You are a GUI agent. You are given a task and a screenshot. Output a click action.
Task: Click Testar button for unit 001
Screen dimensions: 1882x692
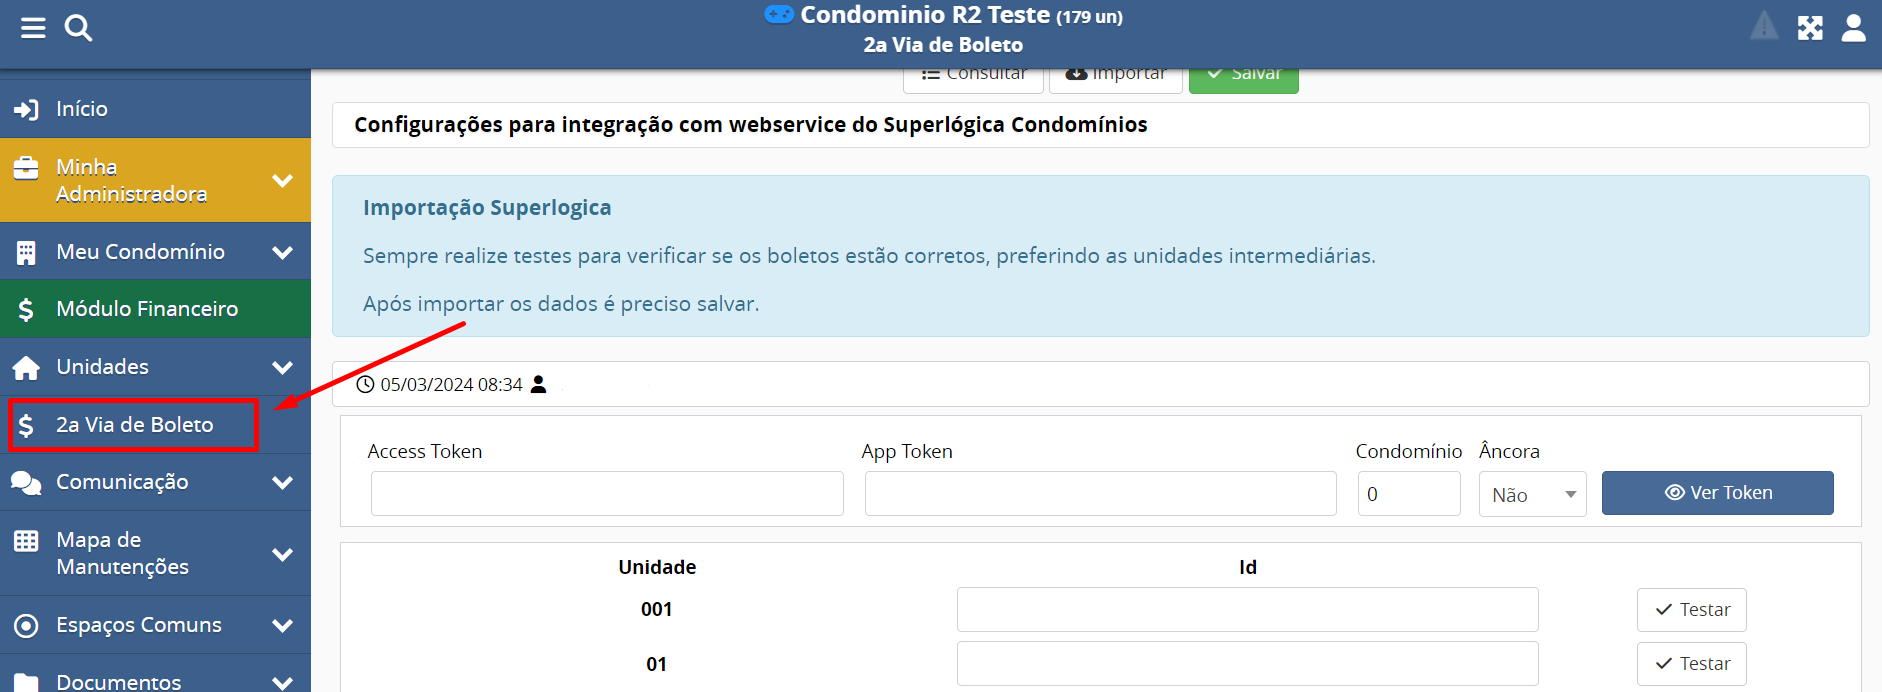coord(1691,610)
